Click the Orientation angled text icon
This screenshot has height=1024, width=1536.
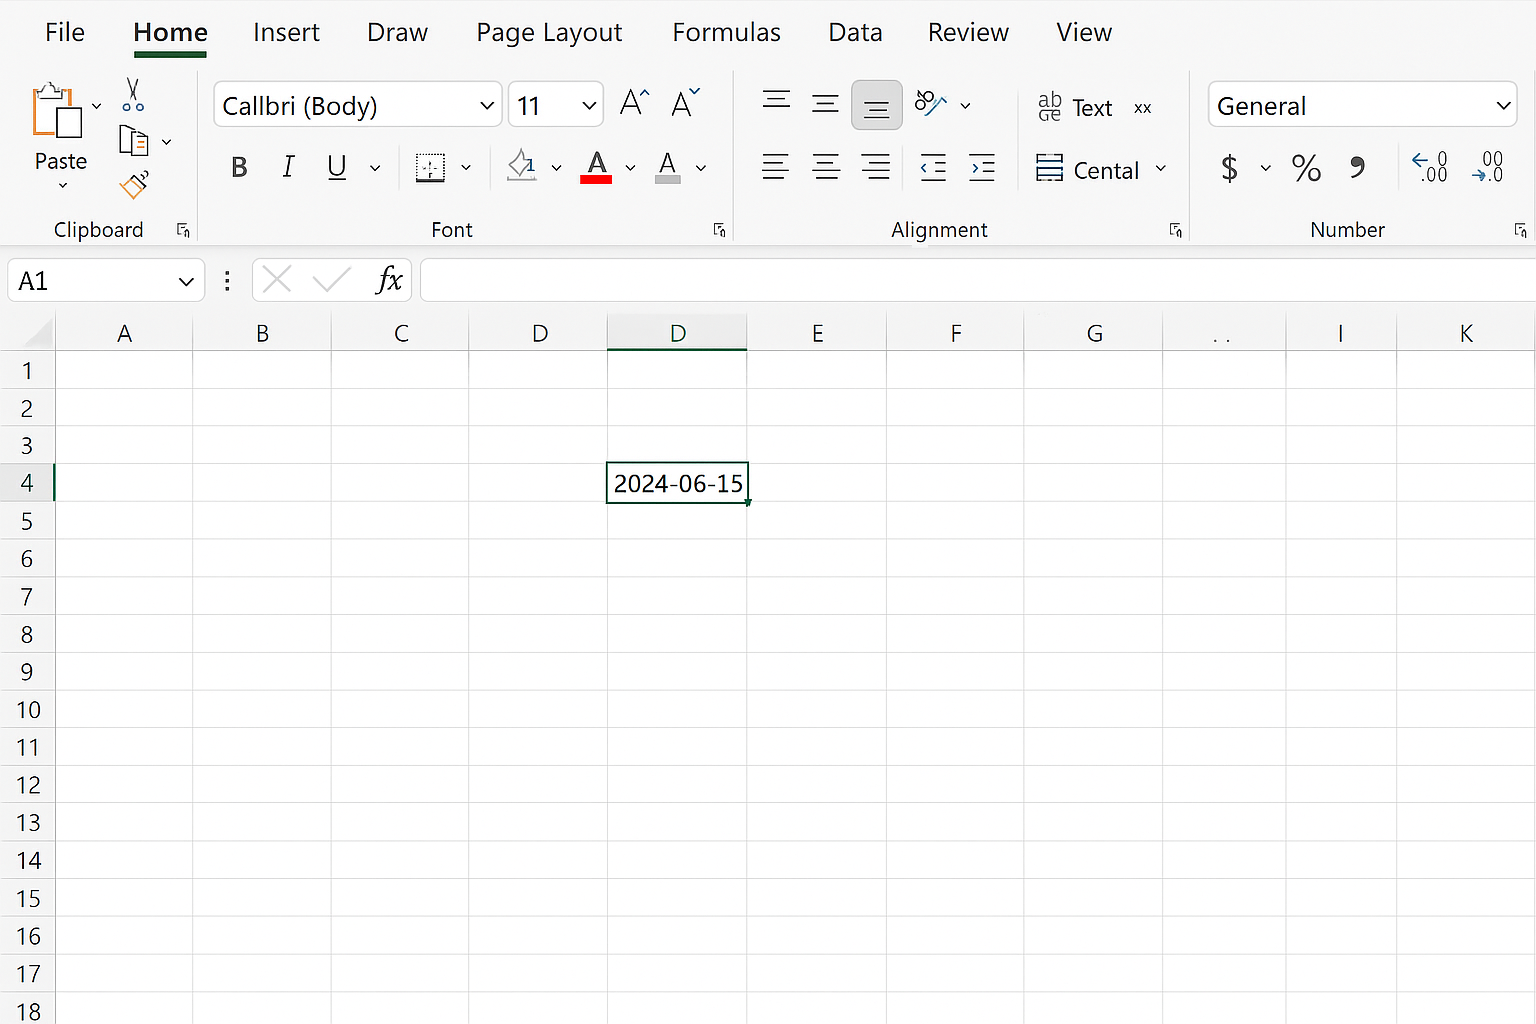click(x=930, y=103)
